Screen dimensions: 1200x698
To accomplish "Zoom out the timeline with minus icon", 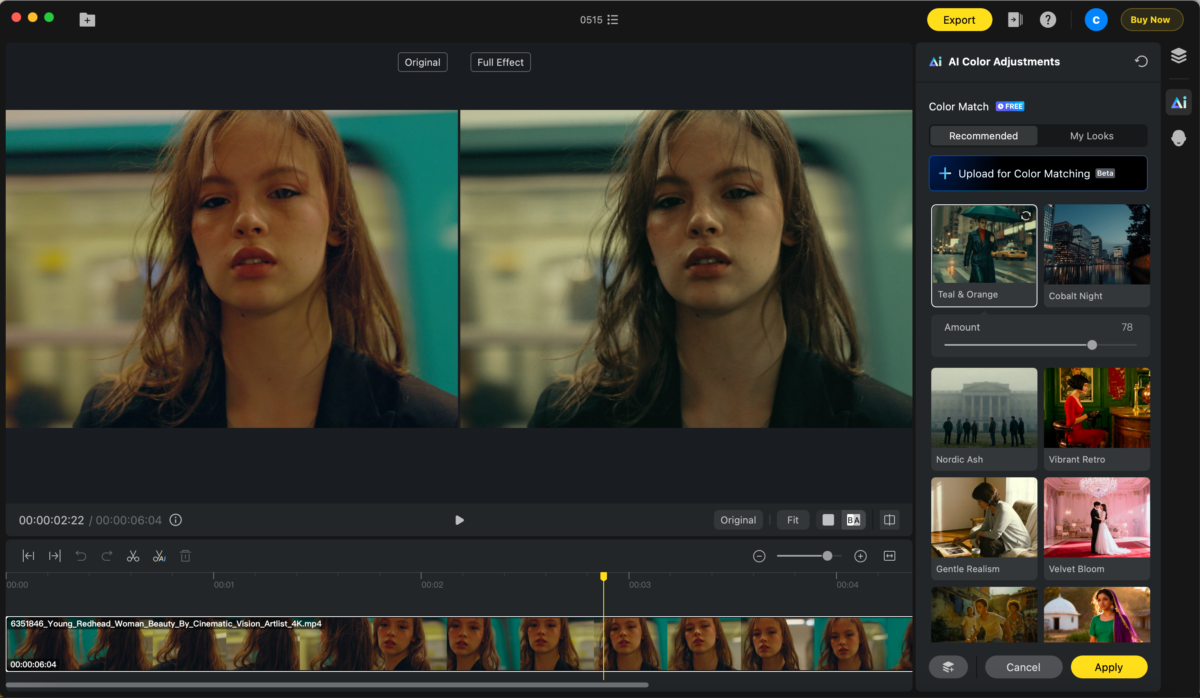I will pos(760,556).
